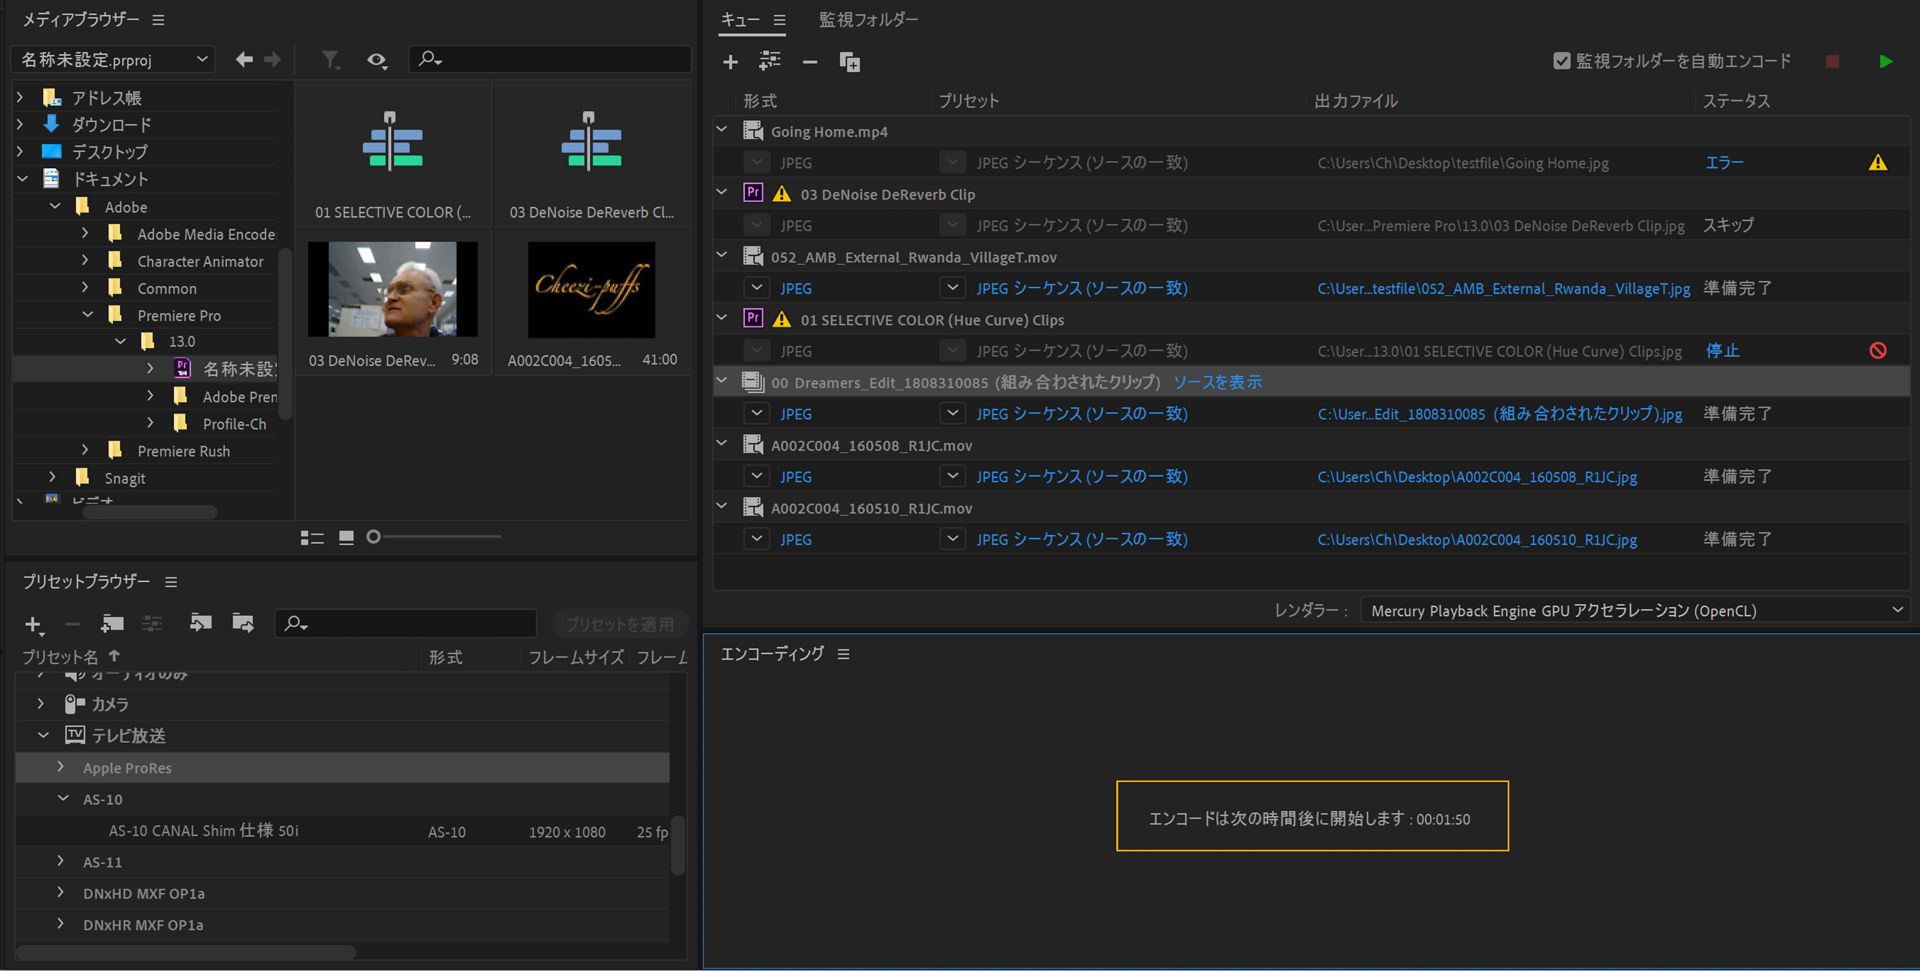Select the キュー tab
Image resolution: width=1920 pixels, height=971 pixels.
tap(740, 20)
